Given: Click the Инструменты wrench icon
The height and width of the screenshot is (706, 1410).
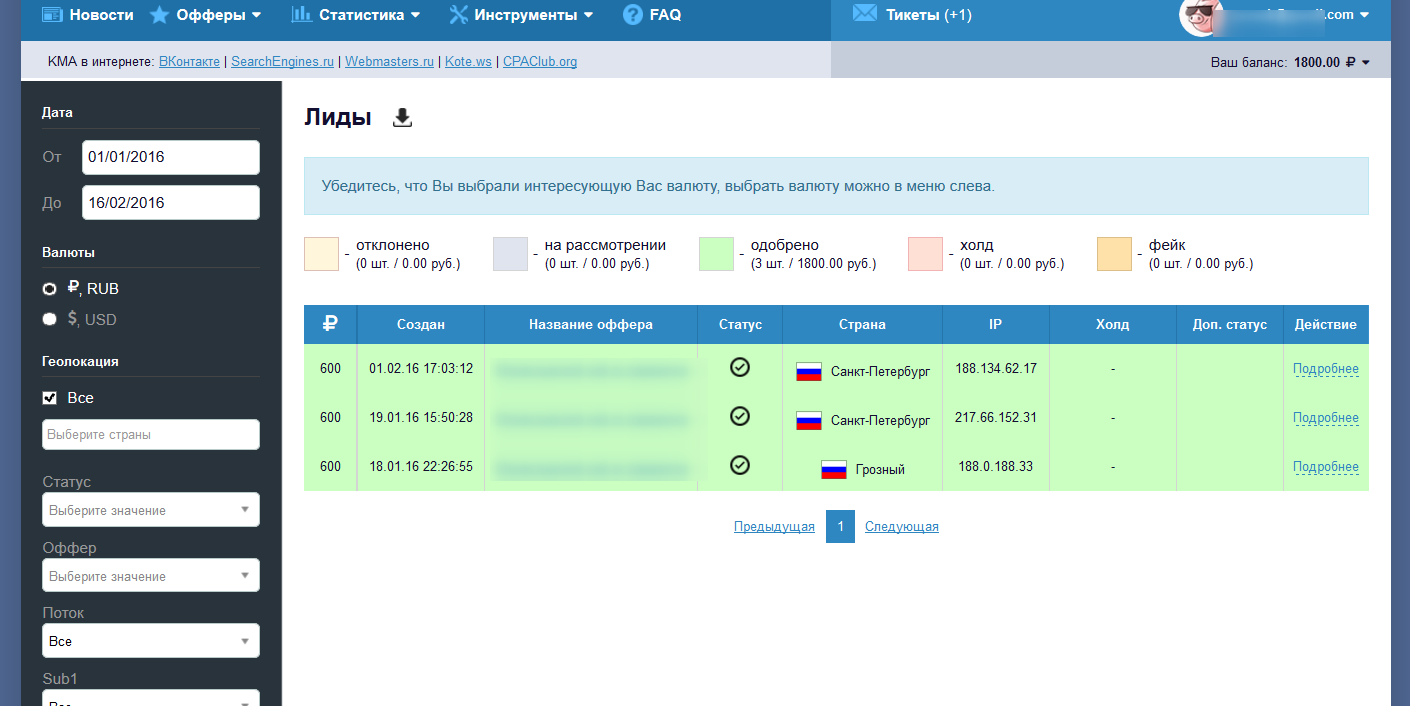Looking at the screenshot, I should (x=459, y=15).
